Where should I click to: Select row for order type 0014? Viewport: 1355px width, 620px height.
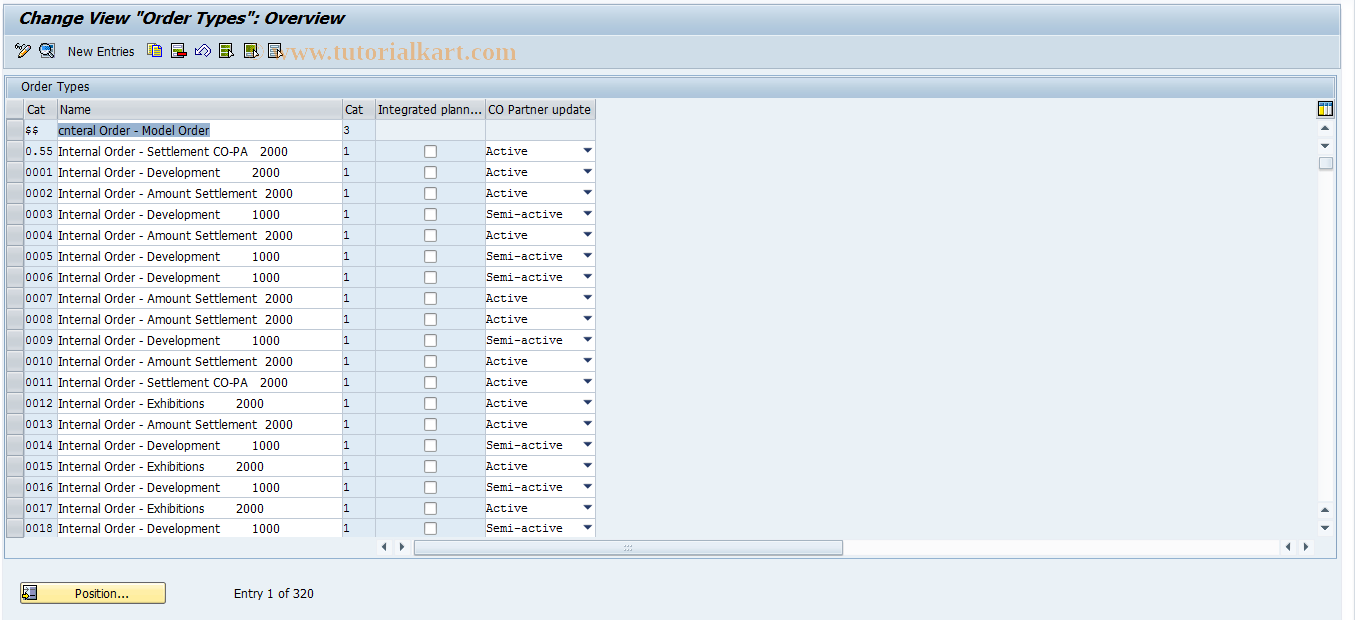(x=14, y=445)
